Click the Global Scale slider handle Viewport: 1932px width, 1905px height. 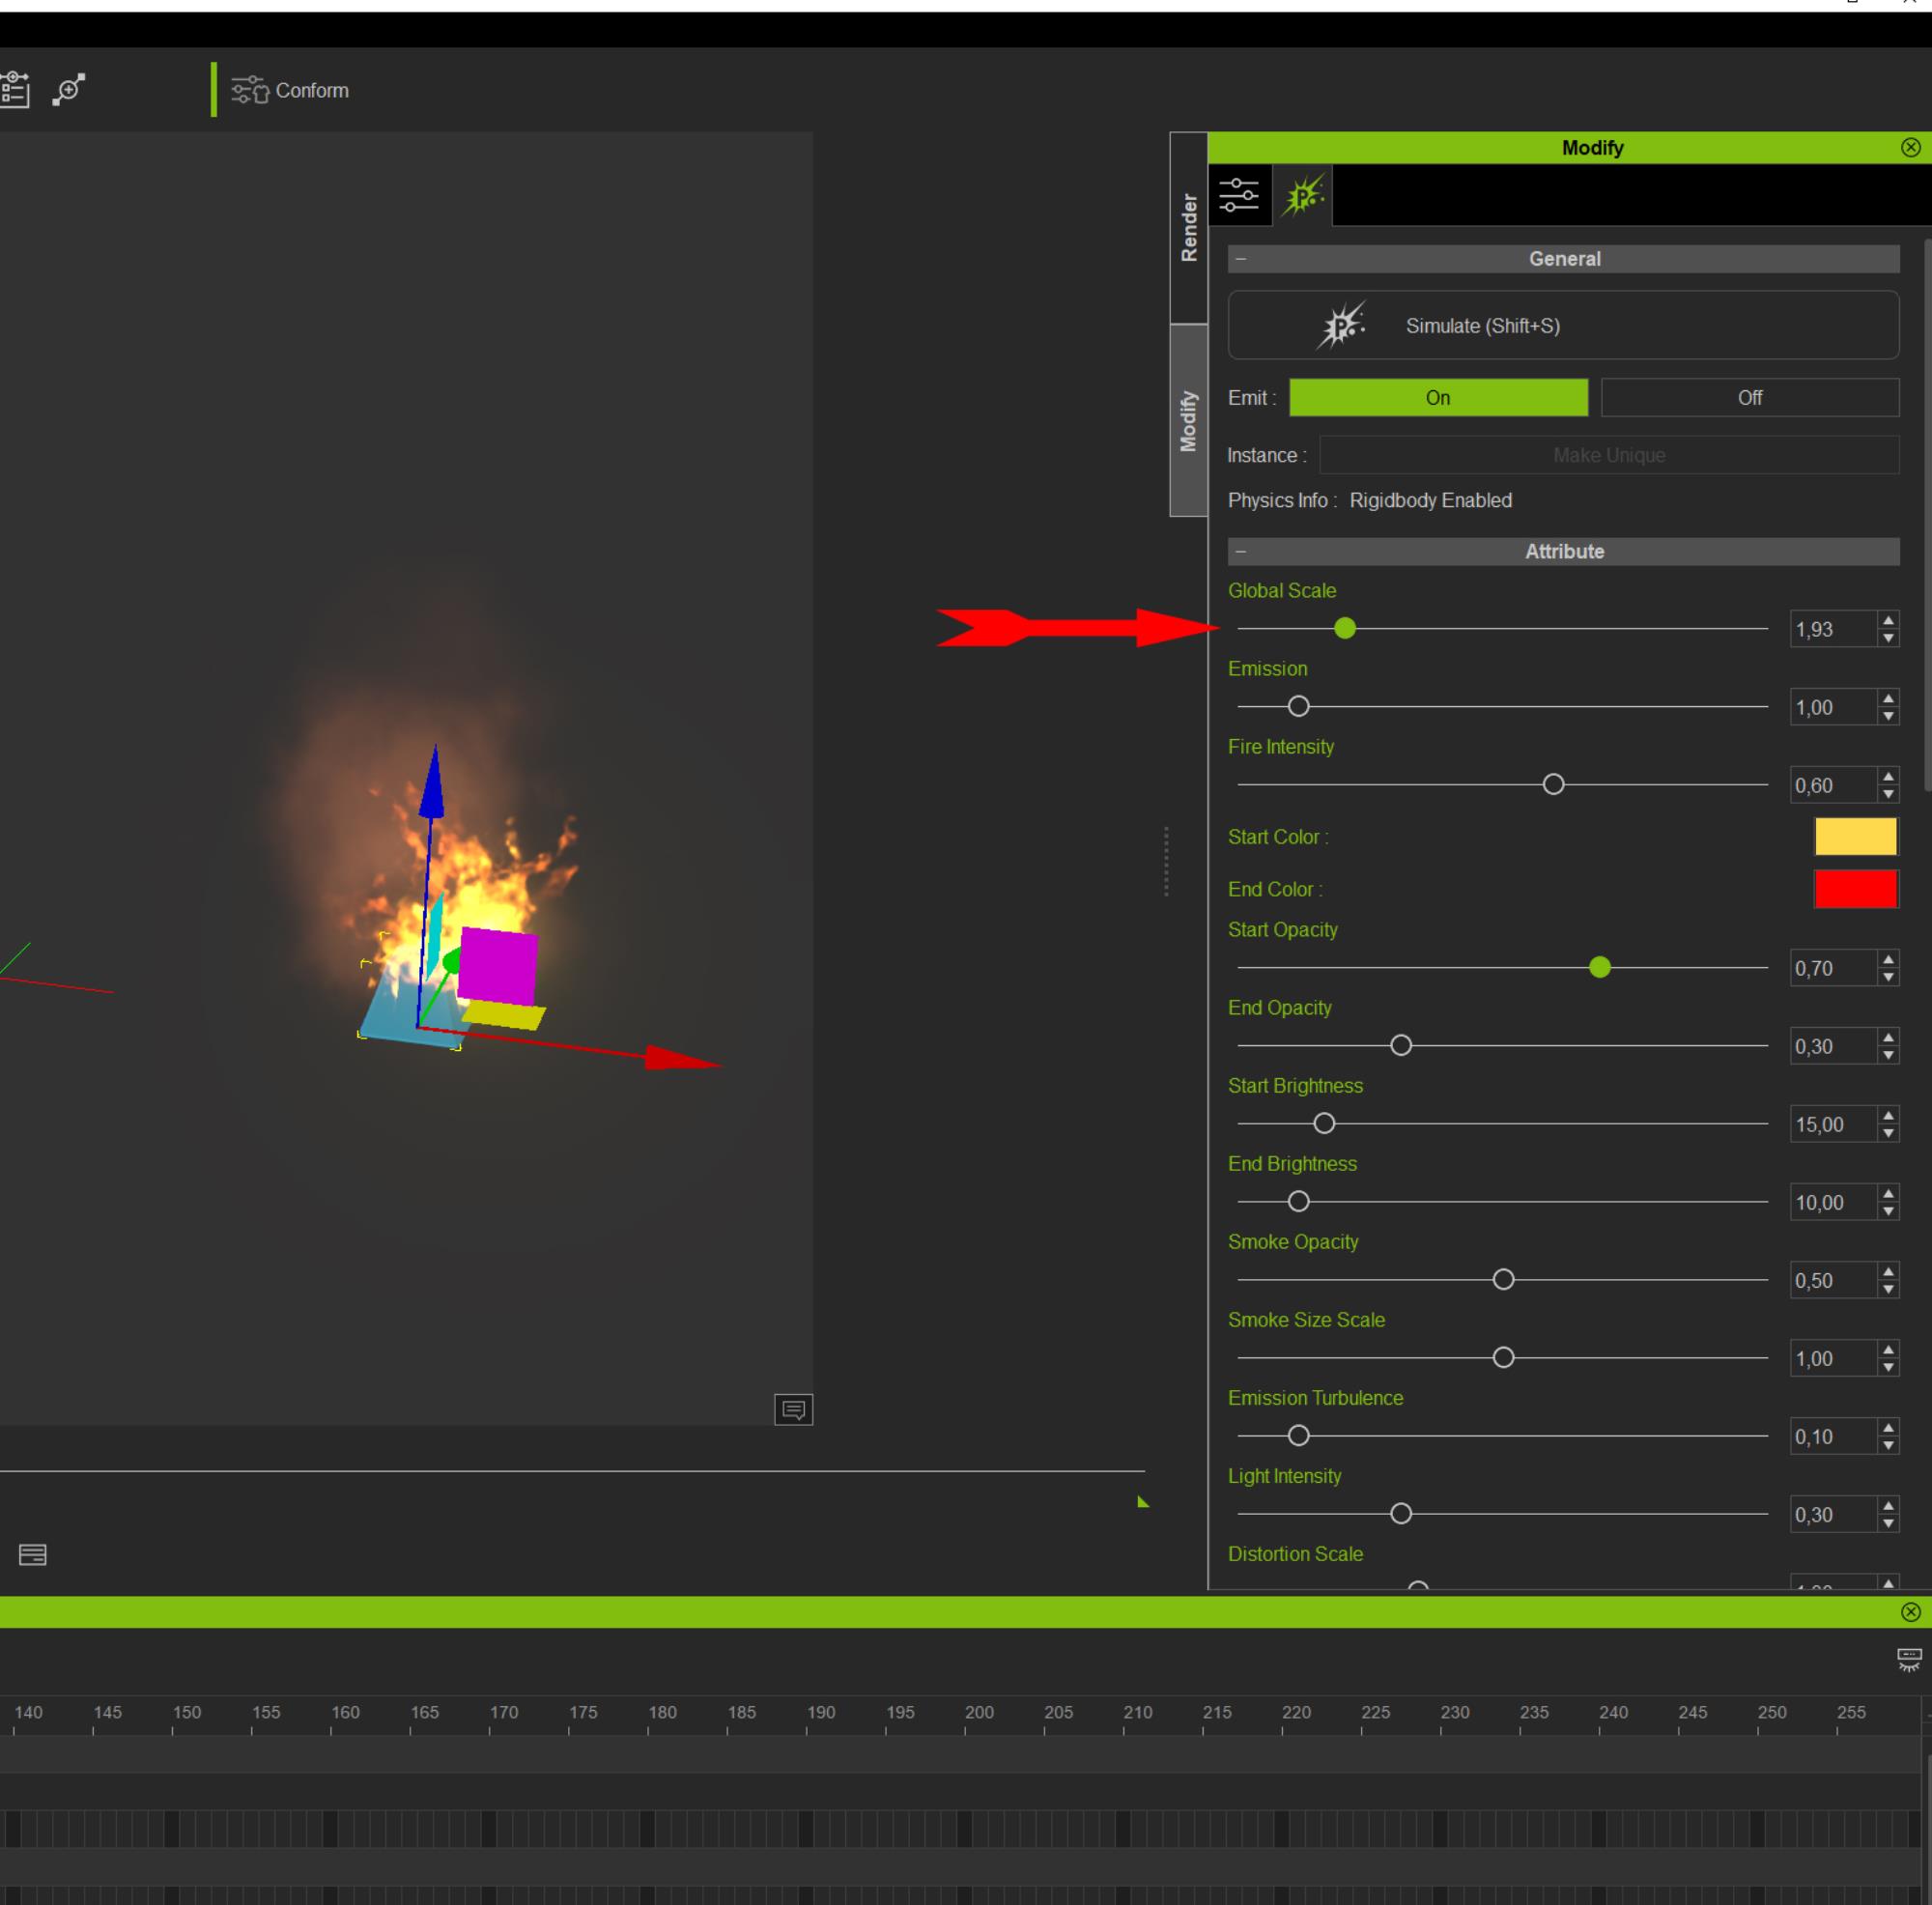[x=1345, y=628]
